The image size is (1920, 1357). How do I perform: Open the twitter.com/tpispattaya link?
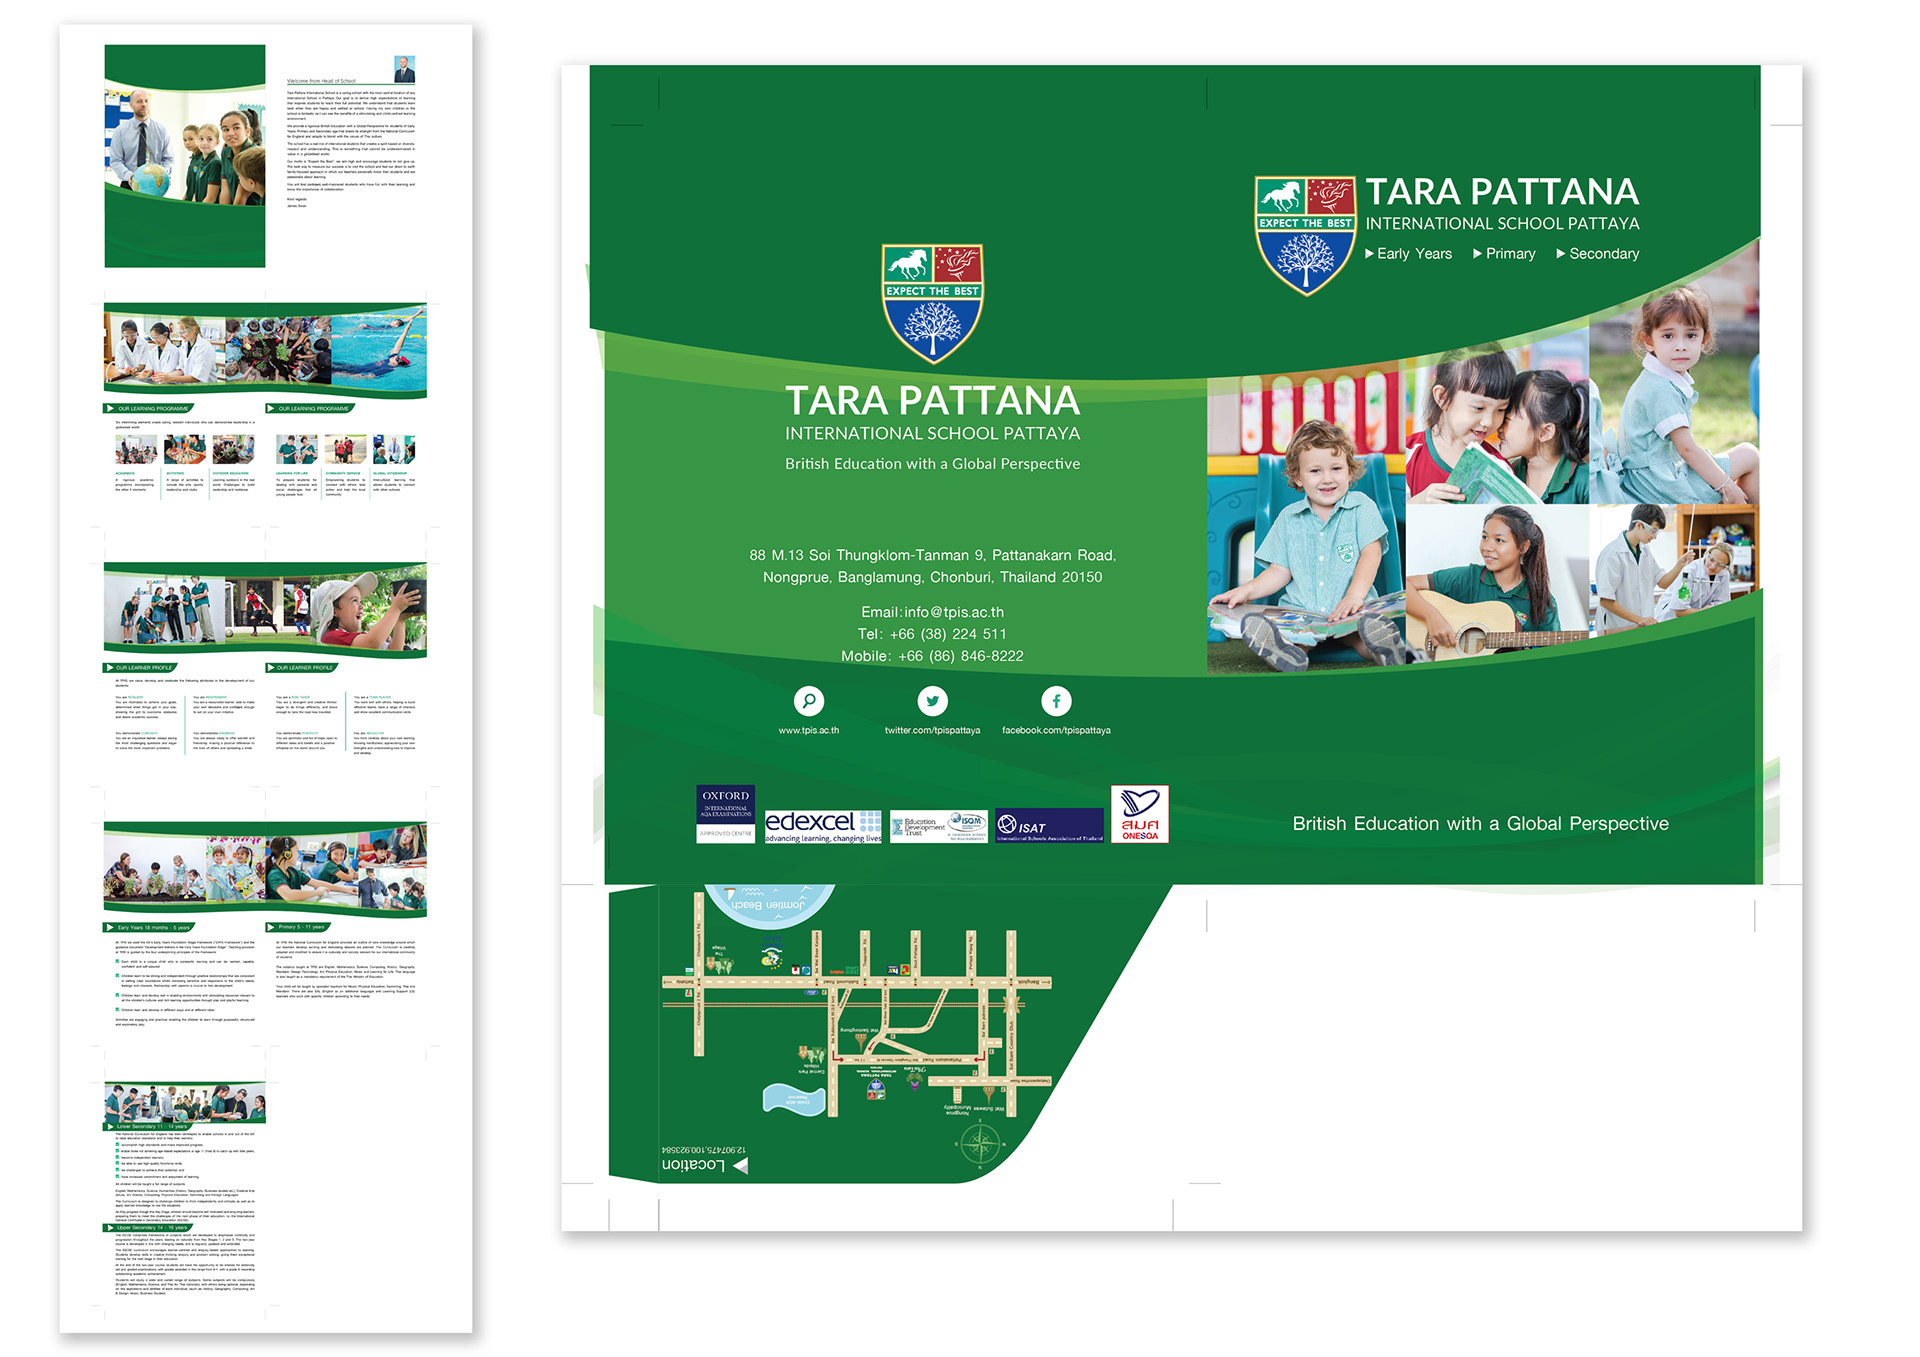click(932, 730)
